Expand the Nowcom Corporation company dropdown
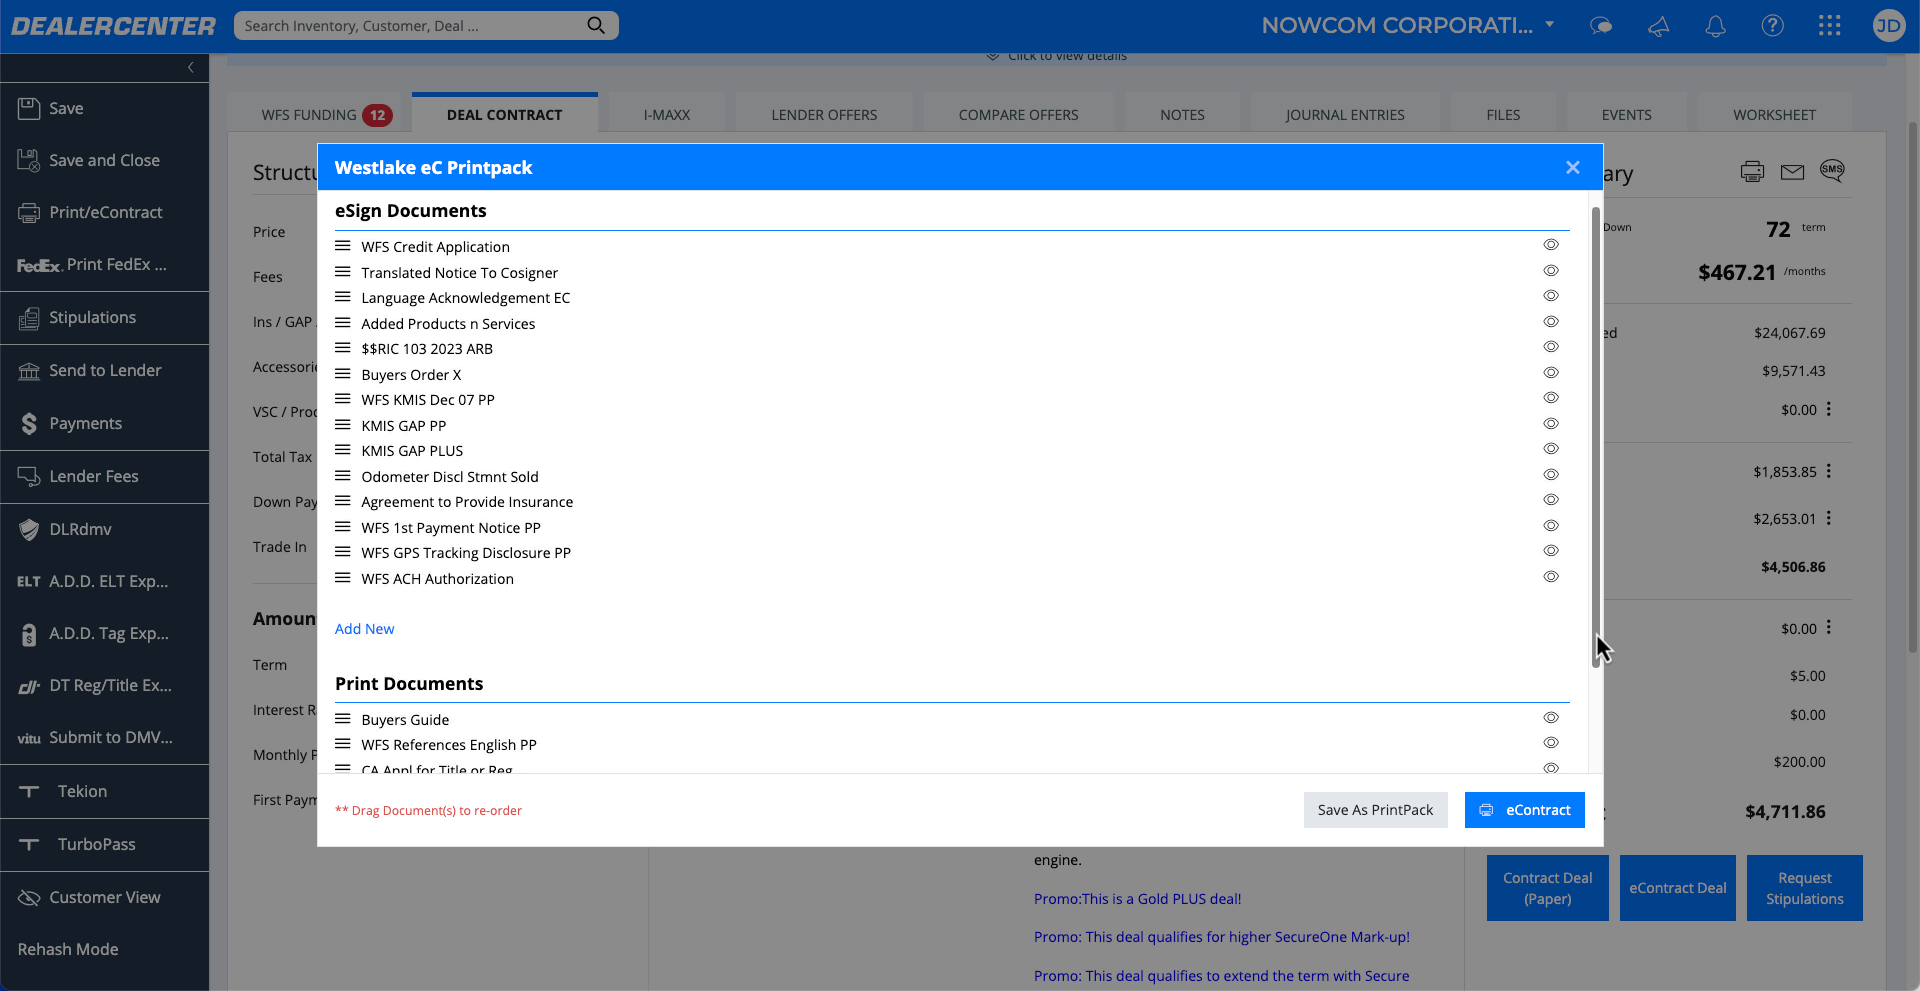 [1550, 25]
